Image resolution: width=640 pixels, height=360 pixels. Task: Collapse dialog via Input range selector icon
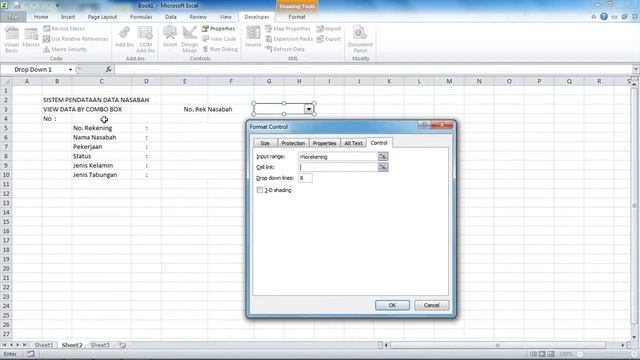tap(383, 157)
